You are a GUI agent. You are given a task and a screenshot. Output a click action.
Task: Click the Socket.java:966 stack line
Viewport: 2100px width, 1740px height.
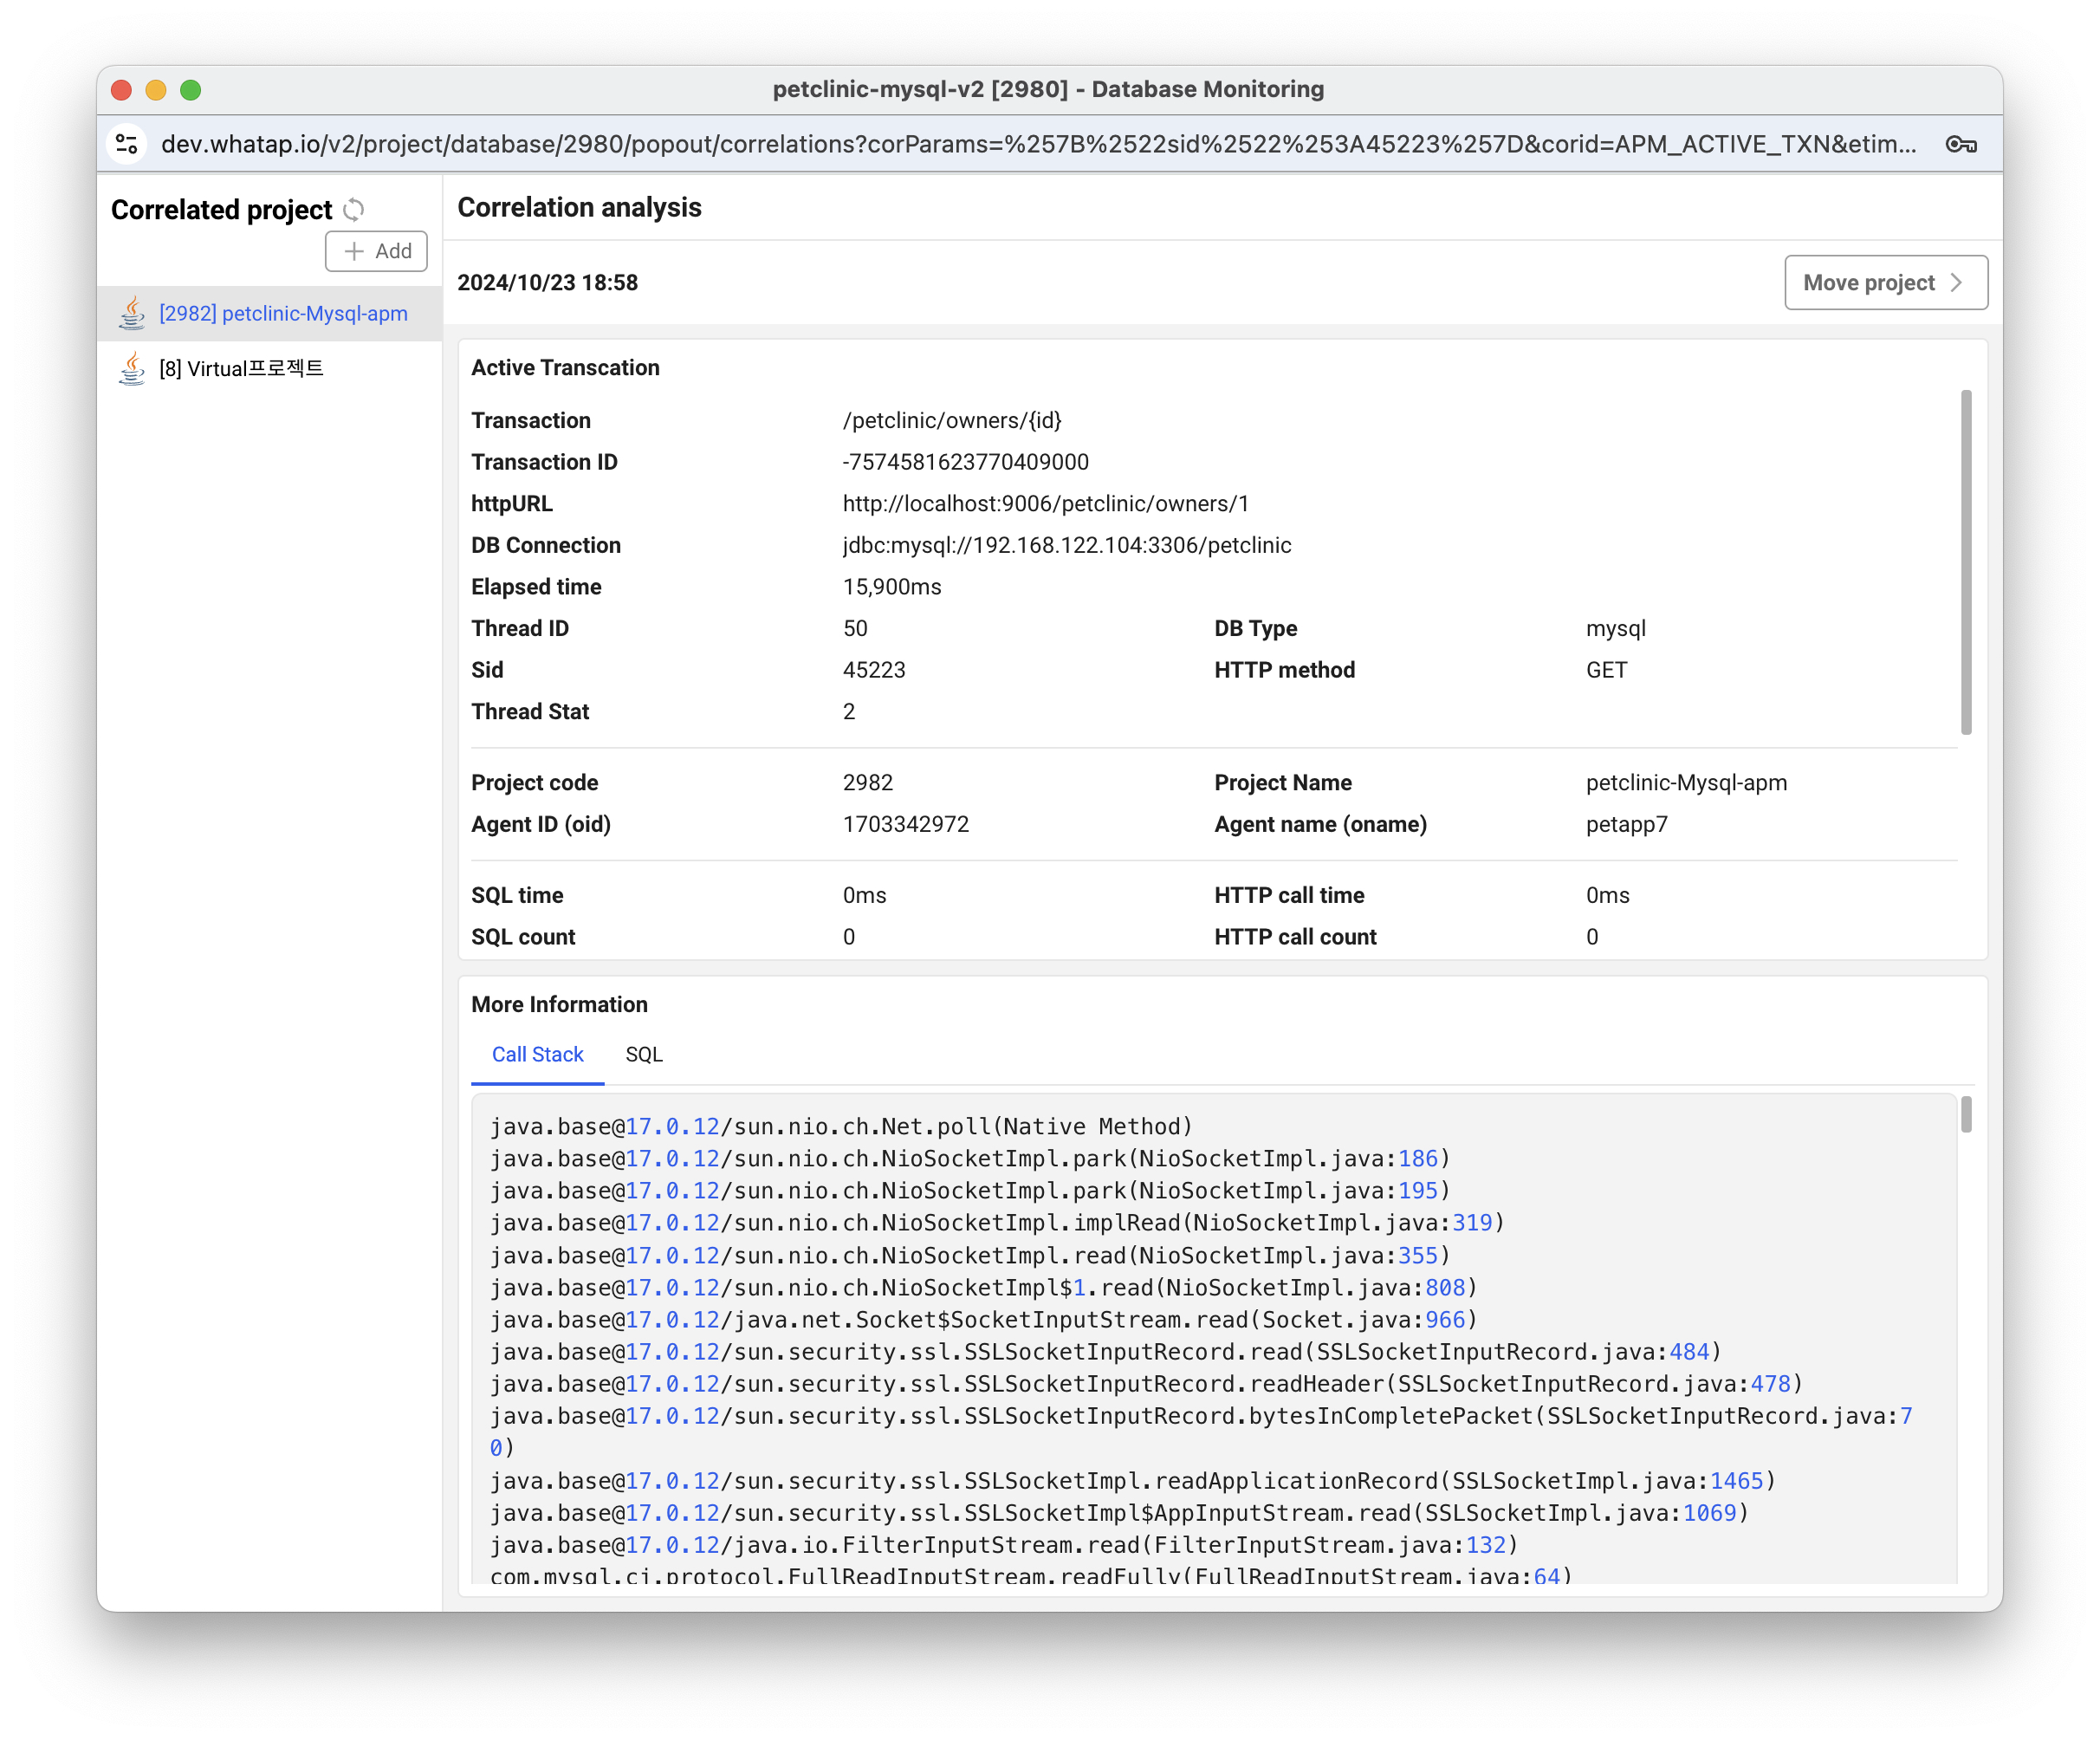(983, 1319)
